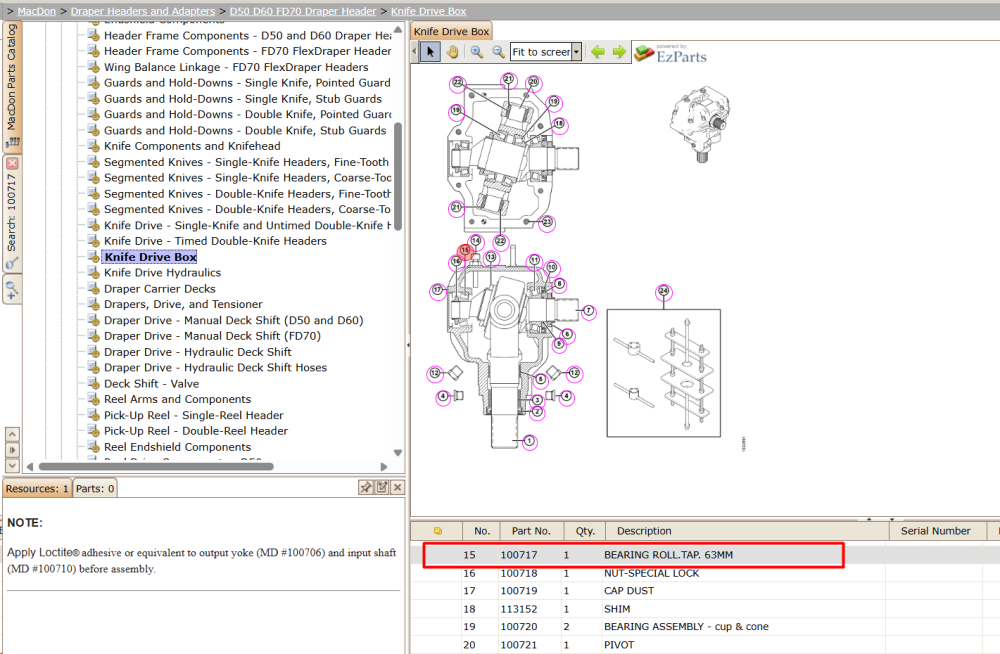Click callout 24 on the shim kit diagram

664,292
